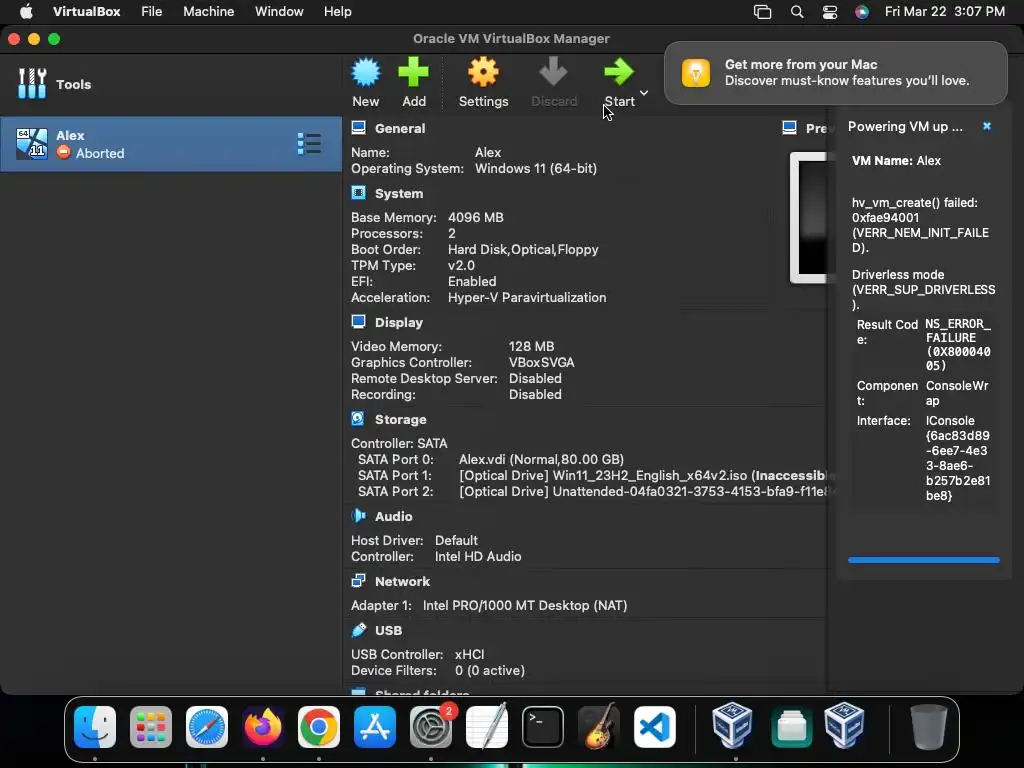Image resolution: width=1024 pixels, height=768 pixels.
Task: Click the Powering VM progress bar
Action: point(923,560)
